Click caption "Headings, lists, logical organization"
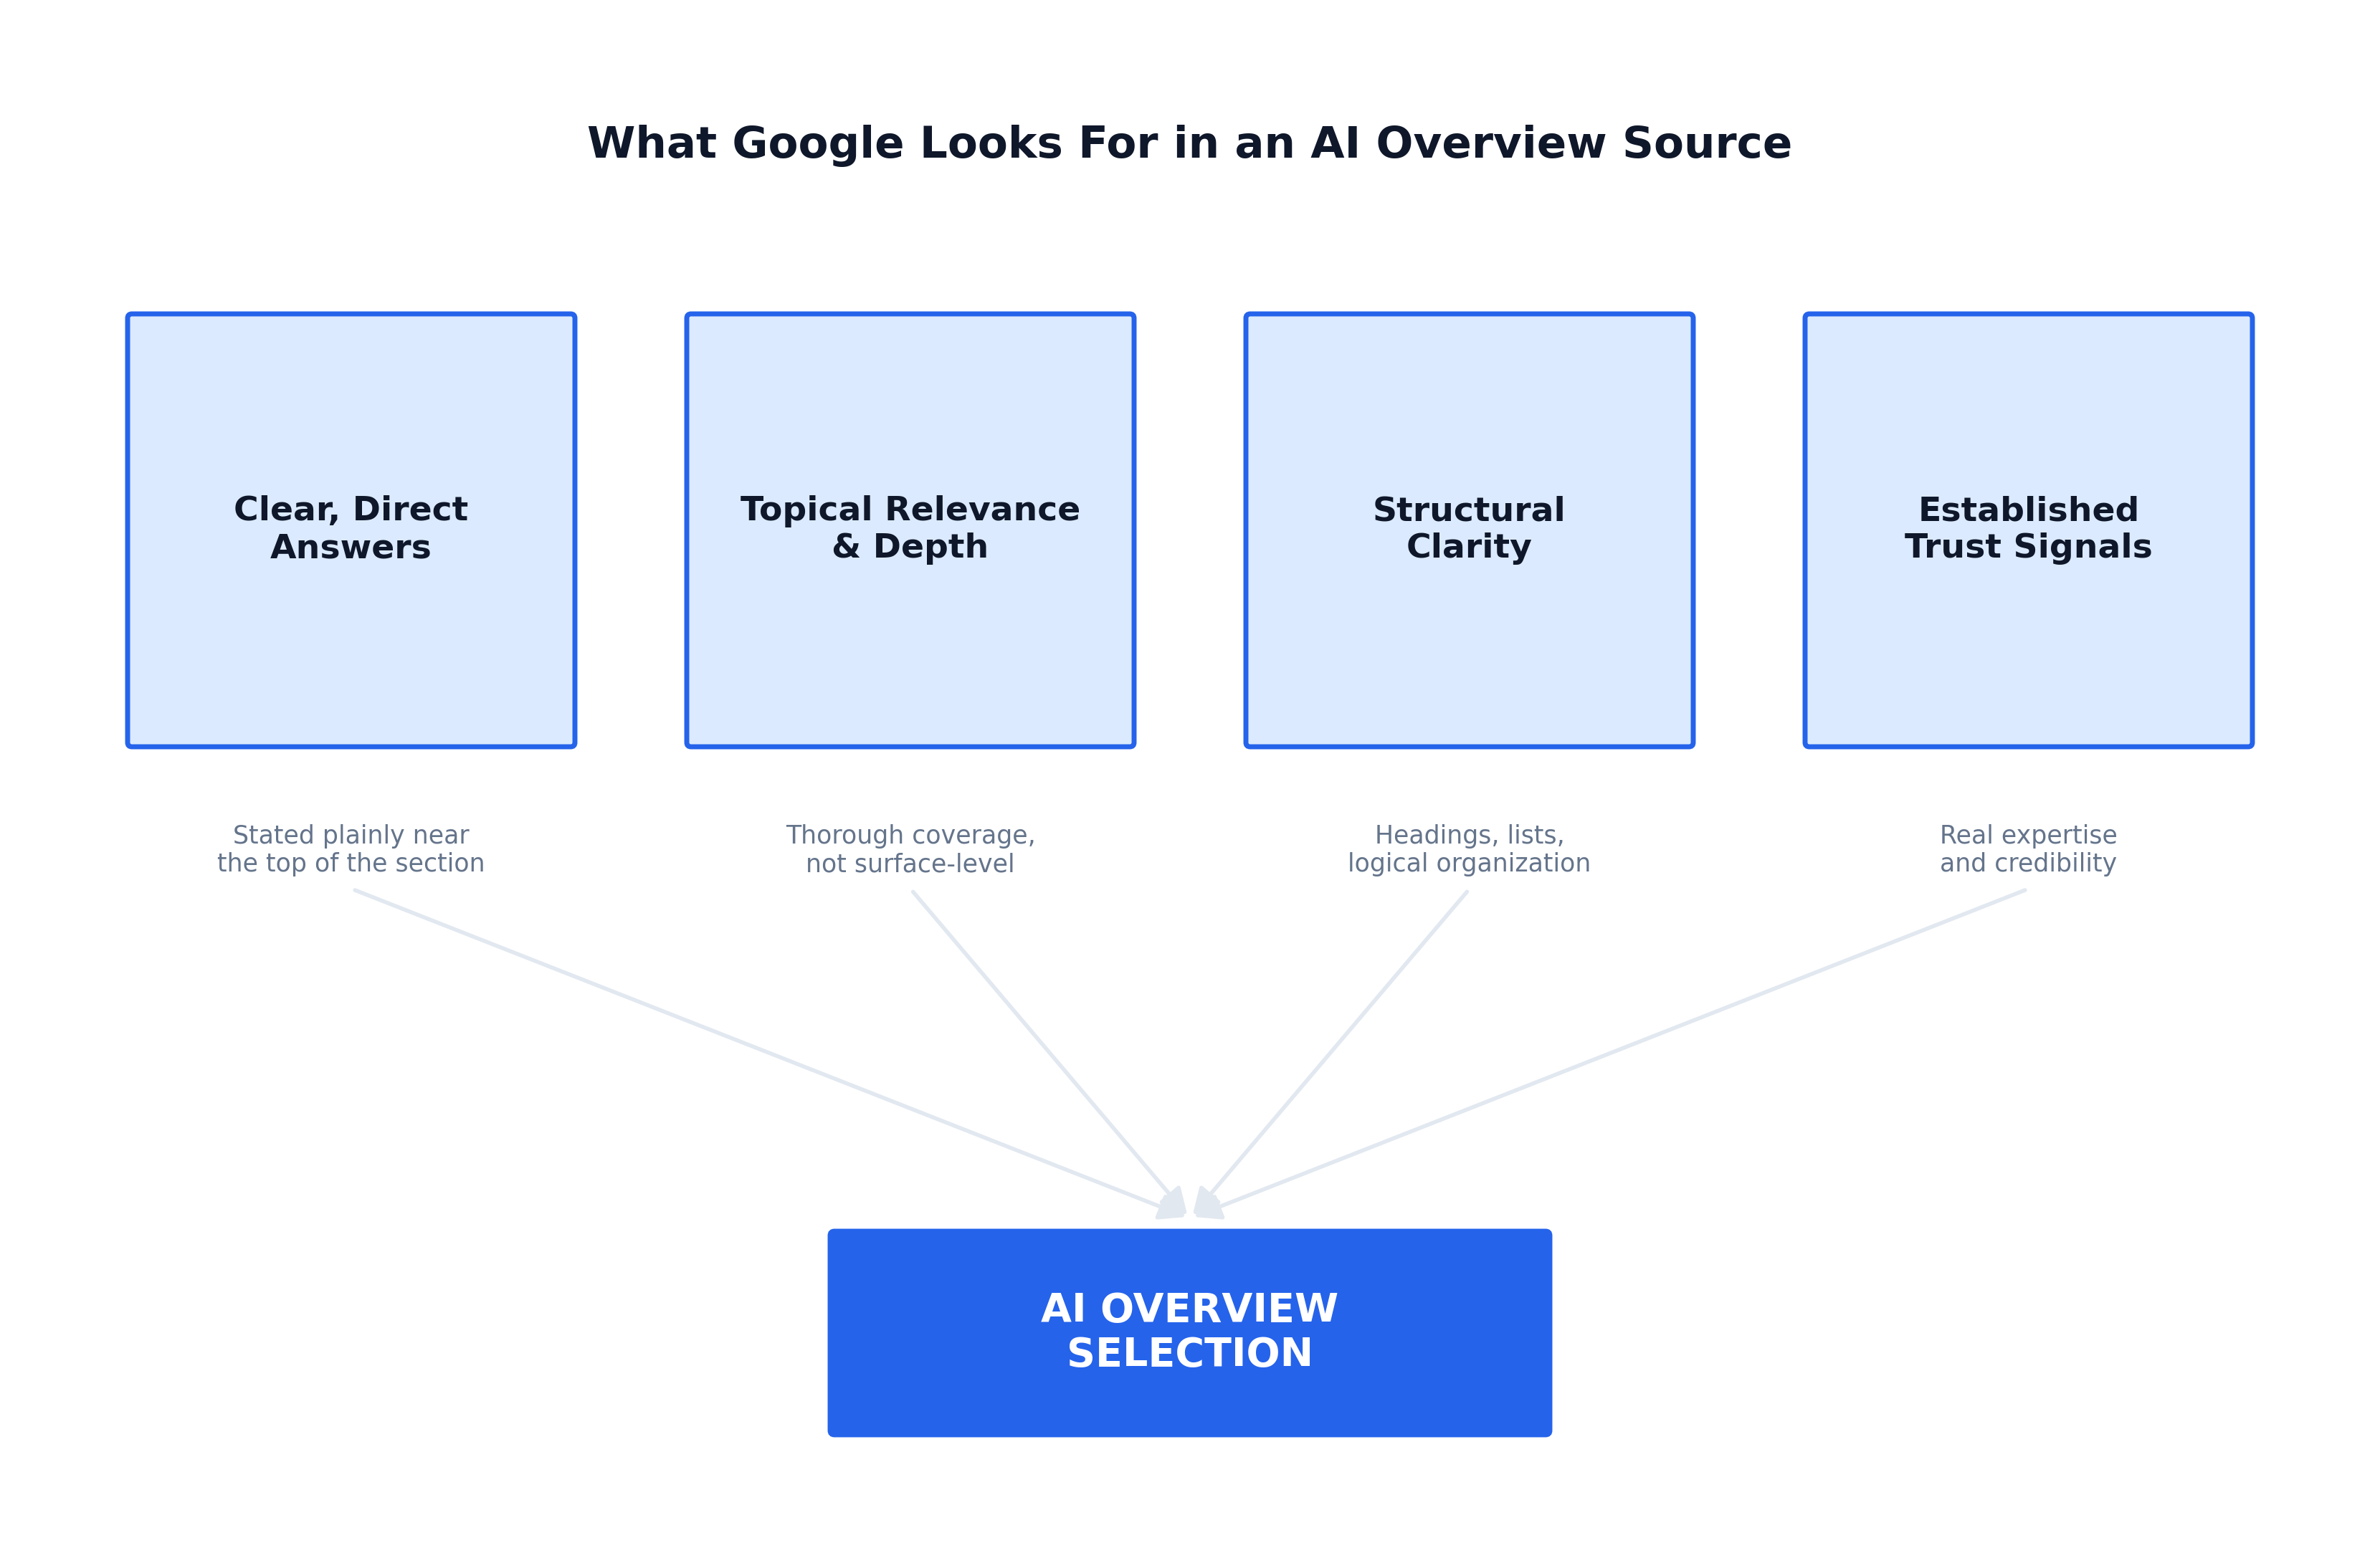Screen dimensions: 2380x1548 [1469, 849]
